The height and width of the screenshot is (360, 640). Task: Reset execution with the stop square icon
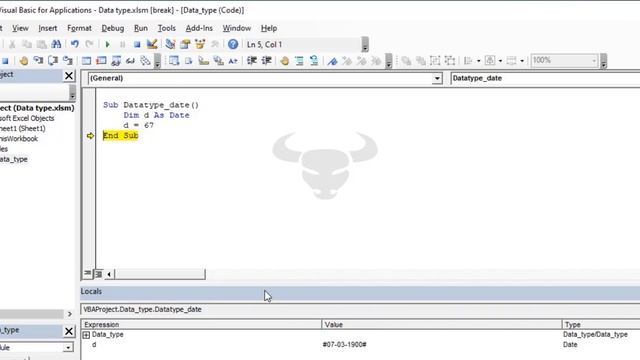pyautogui.click(x=137, y=44)
